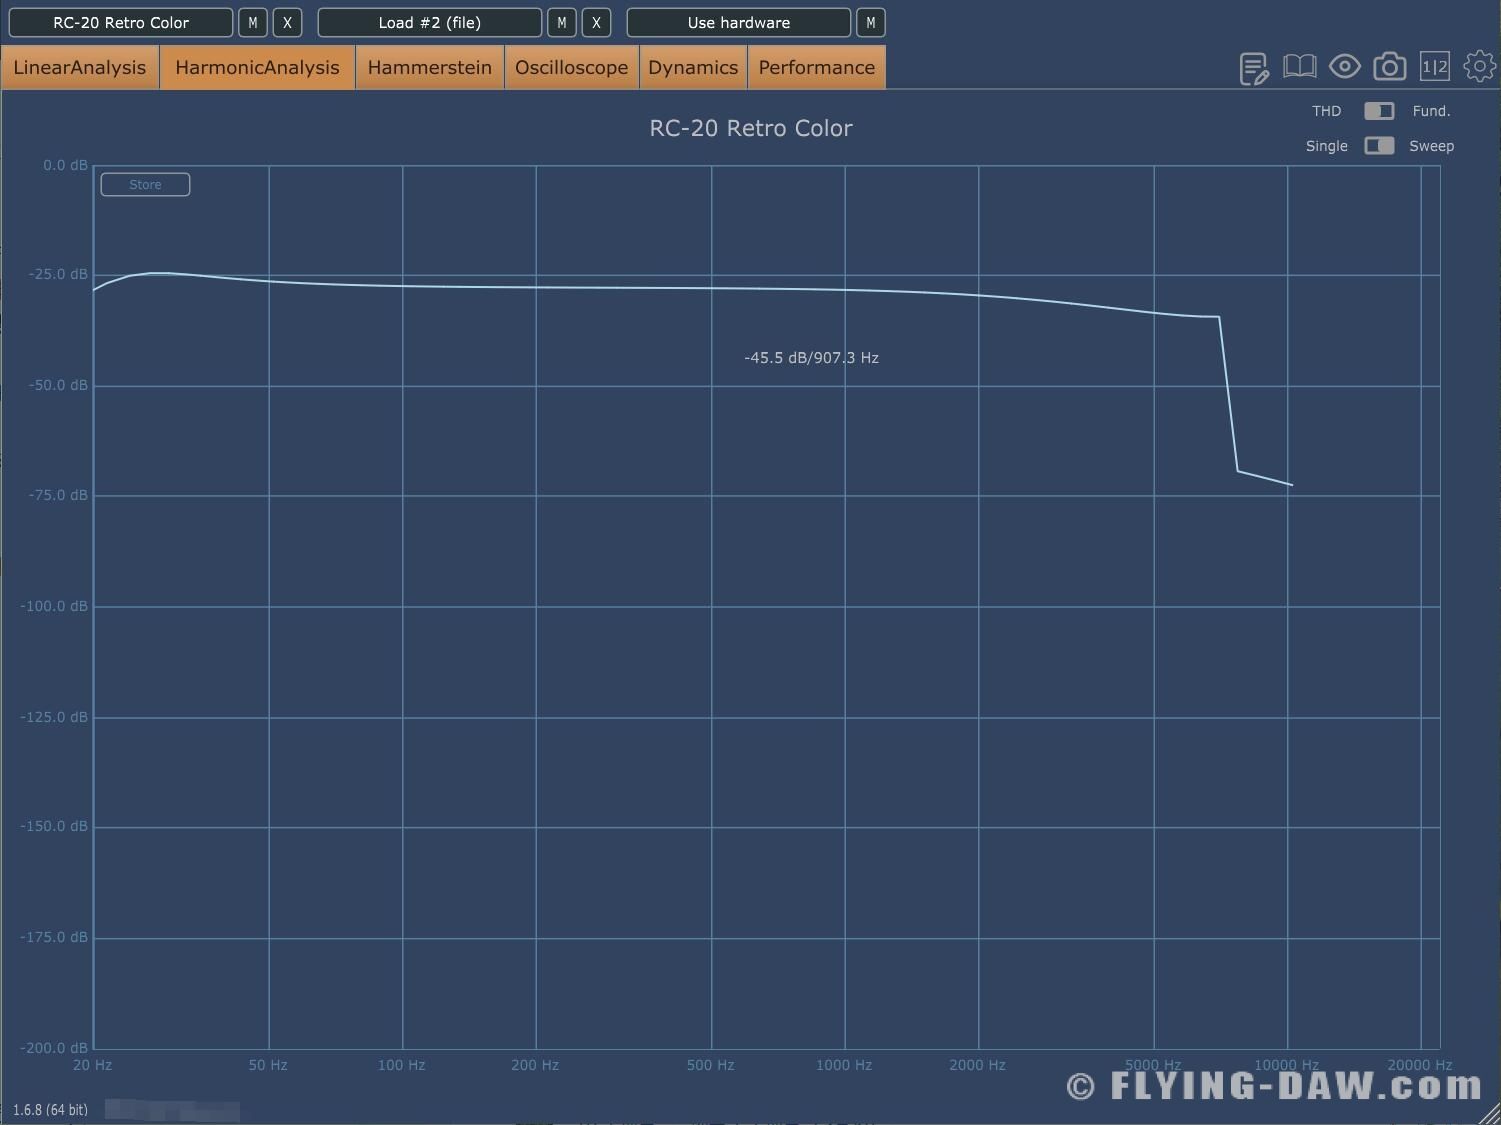Toggle THD / Fund. switch
1501x1125 pixels.
(x=1379, y=111)
